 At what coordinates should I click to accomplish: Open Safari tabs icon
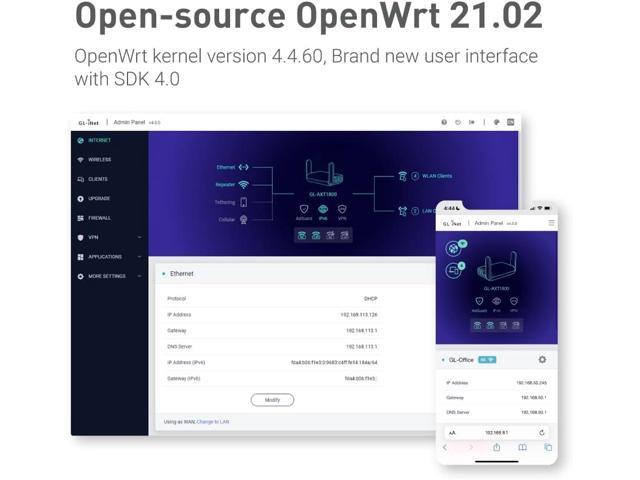pos(548,448)
